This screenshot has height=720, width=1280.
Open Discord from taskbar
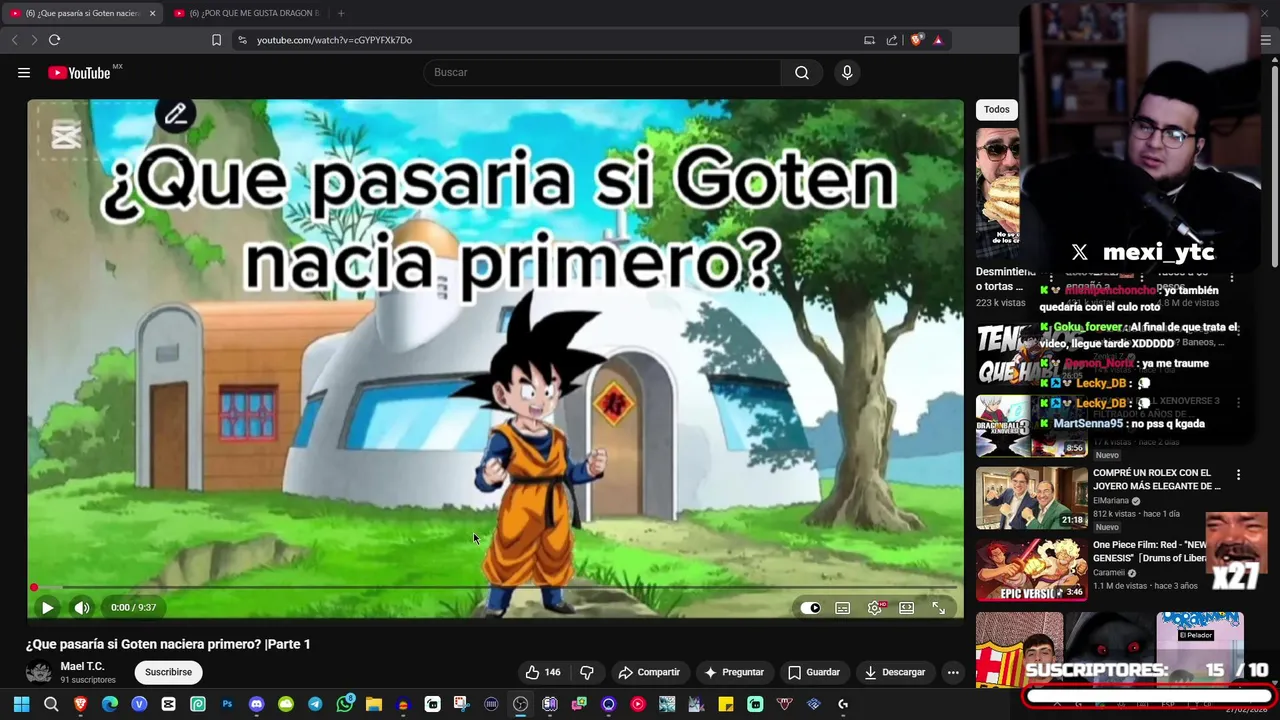point(256,704)
